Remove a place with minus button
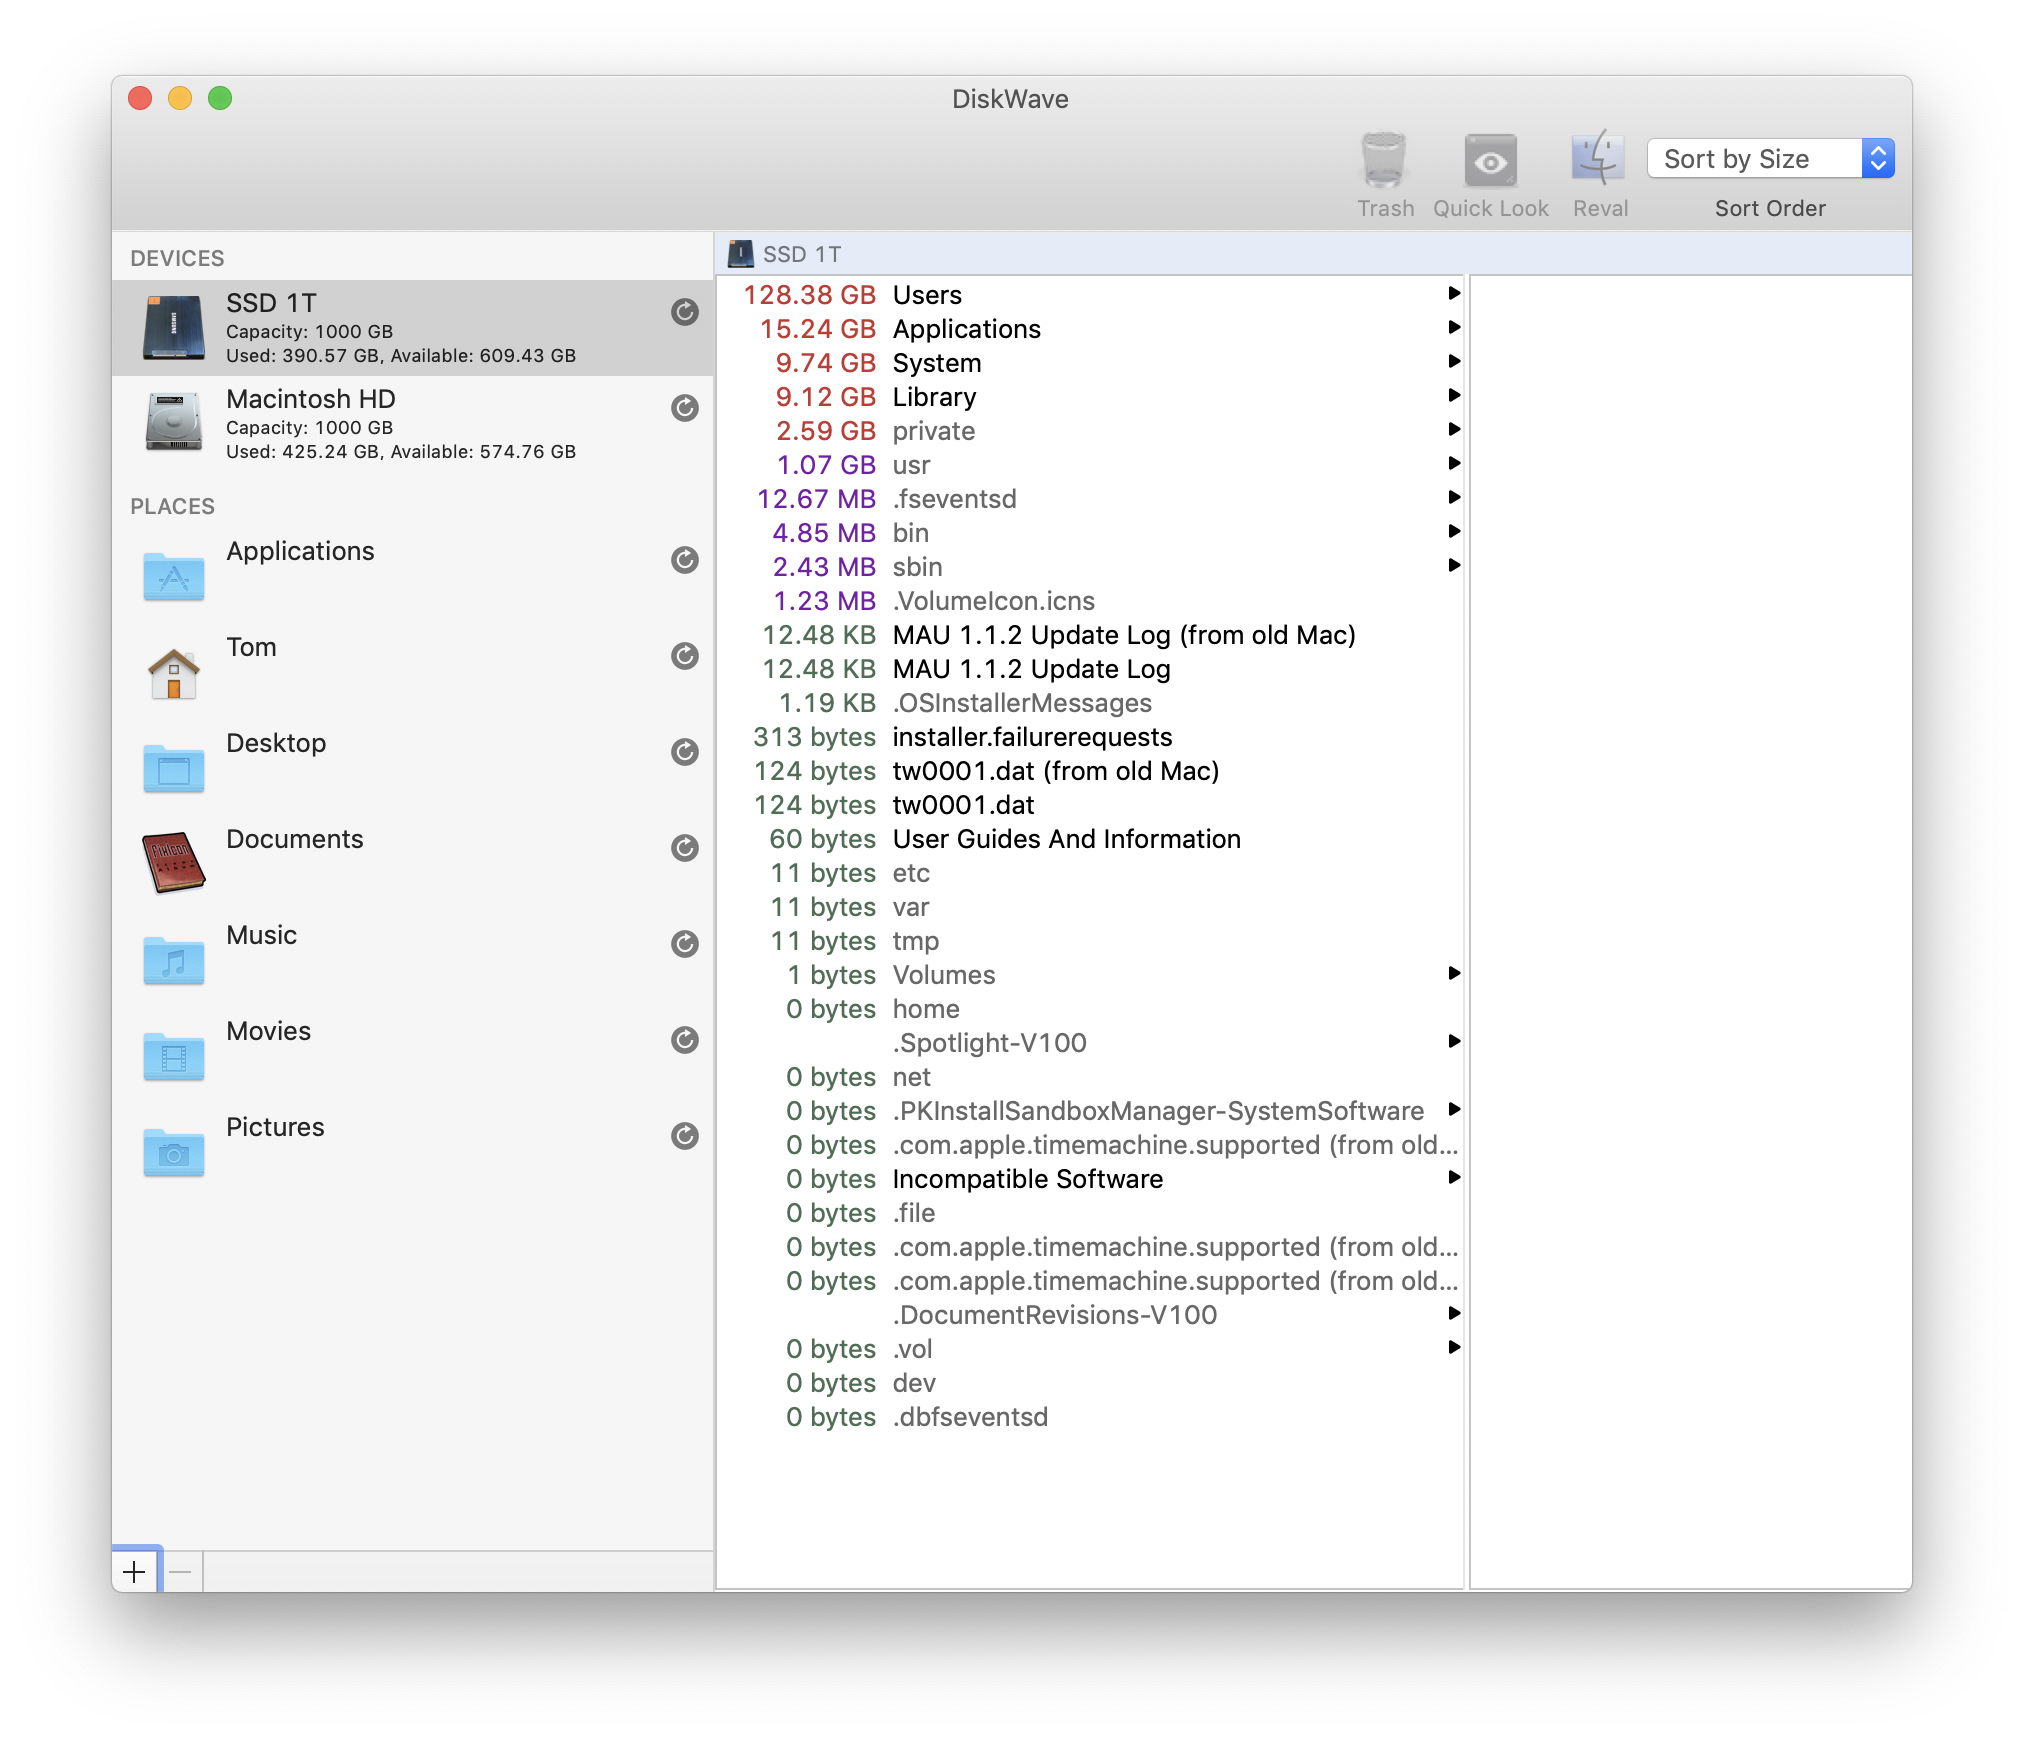The width and height of the screenshot is (2024, 1740). click(x=181, y=1572)
